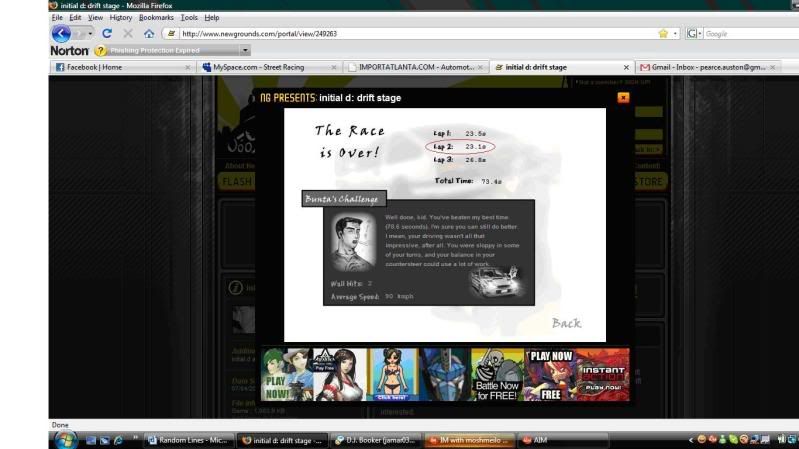
Task: Open the Google search engine selector
Action: pos(694,34)
